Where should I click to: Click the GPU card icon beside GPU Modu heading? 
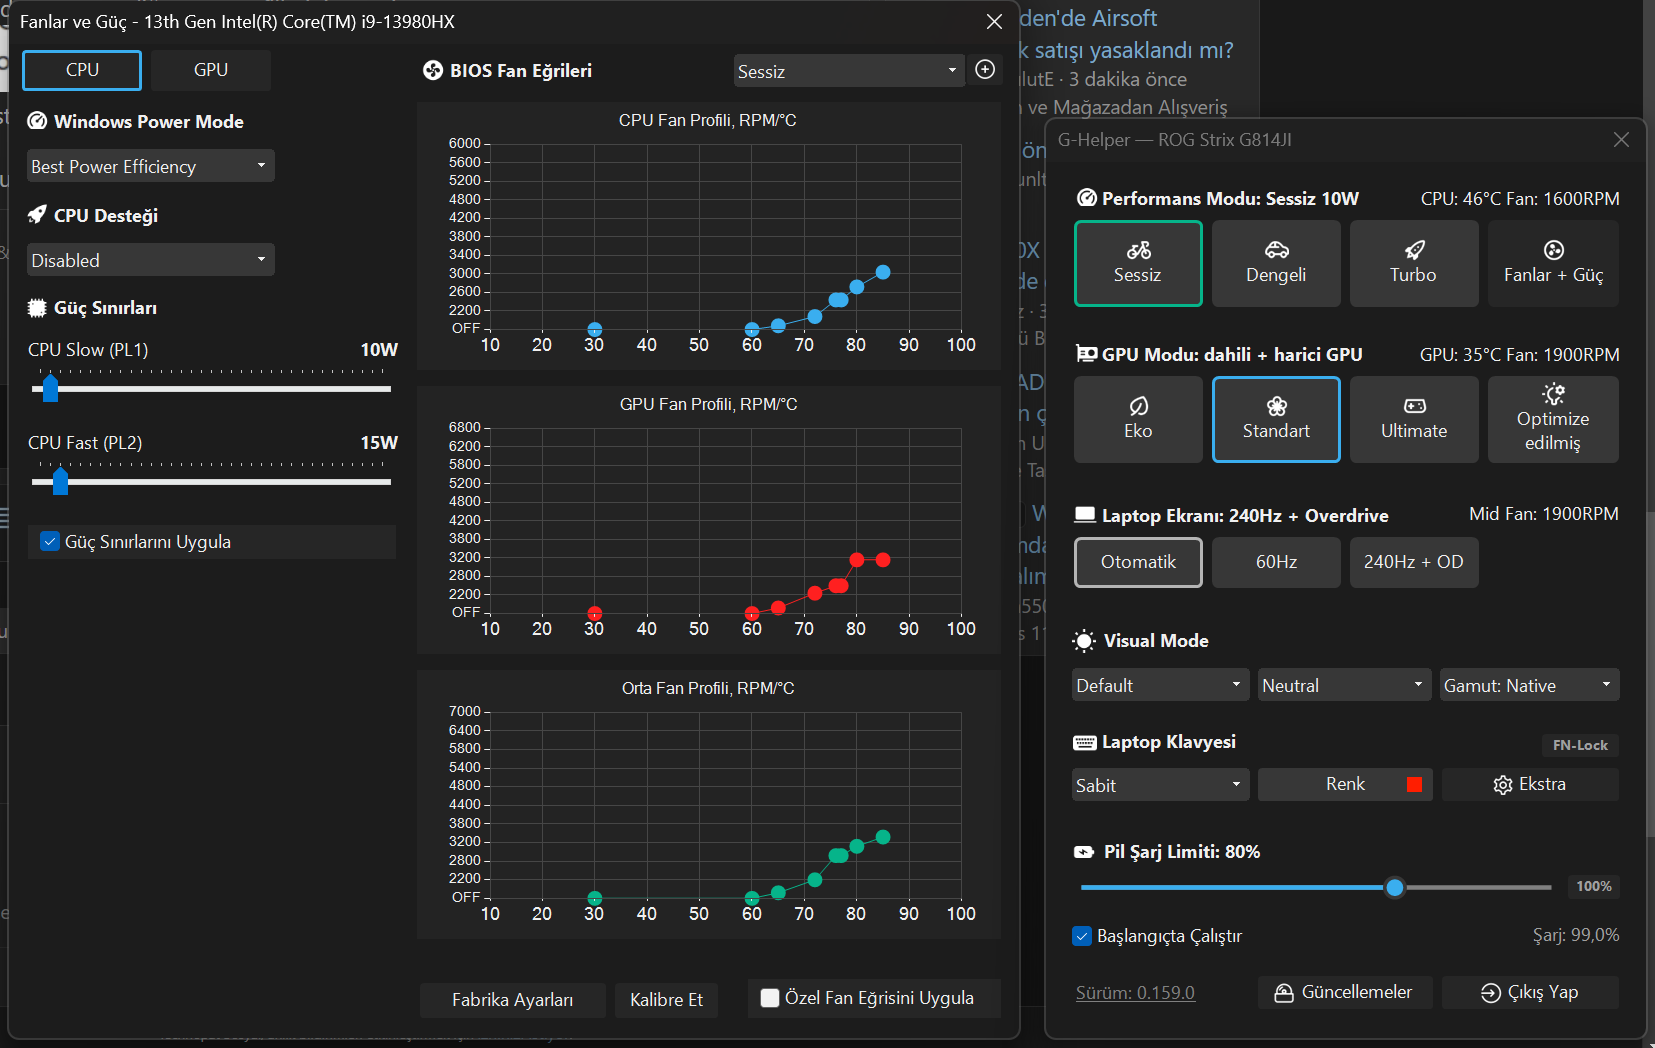click(1086, 354)
